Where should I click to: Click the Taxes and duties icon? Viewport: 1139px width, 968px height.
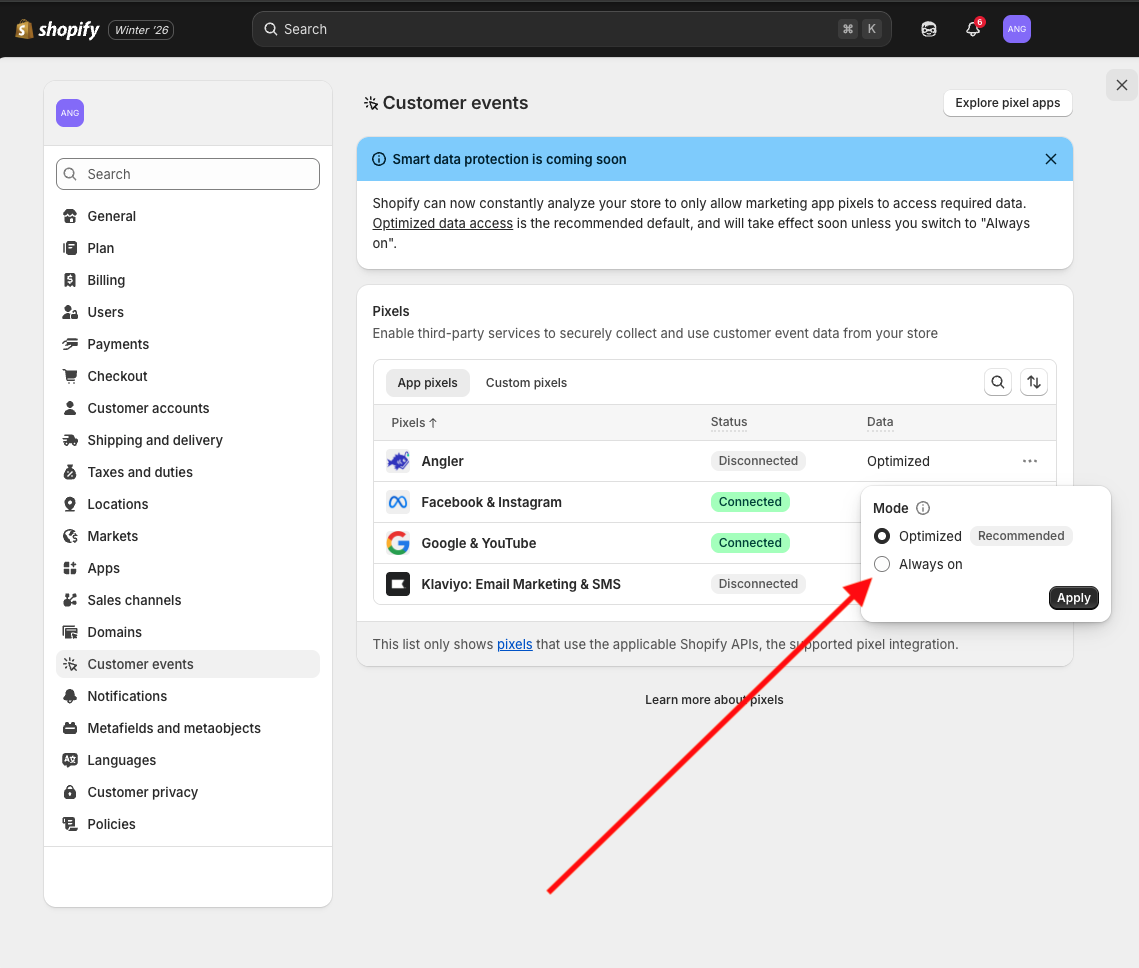(70, 472)
